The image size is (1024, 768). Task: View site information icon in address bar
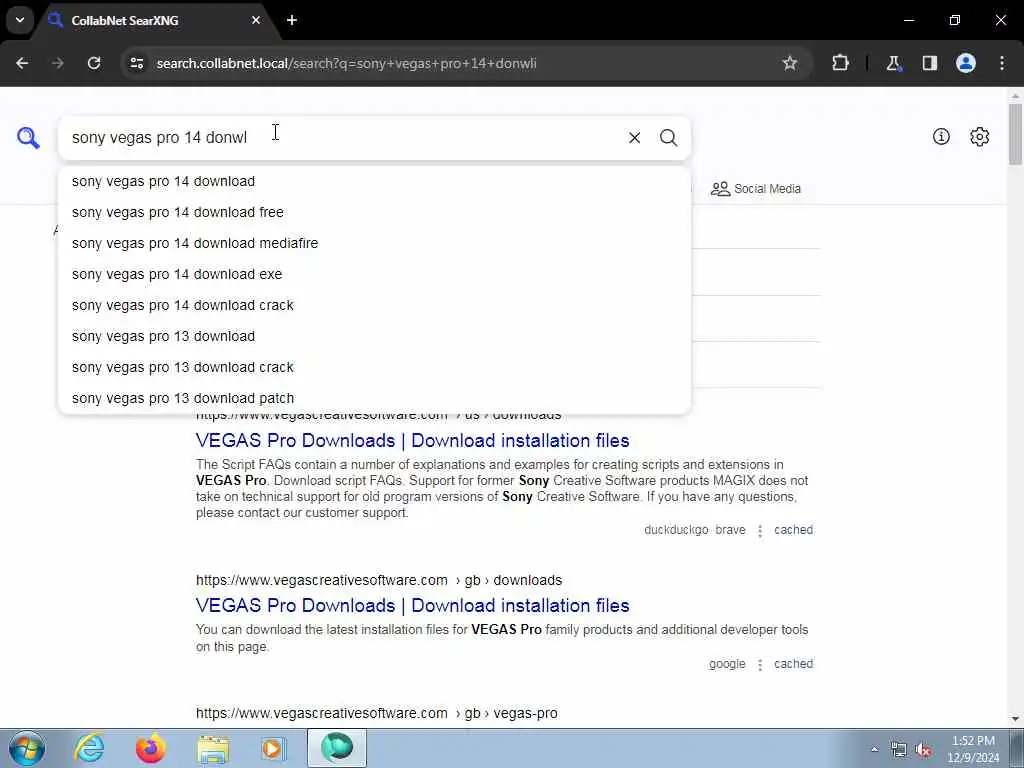click(137, 63)
